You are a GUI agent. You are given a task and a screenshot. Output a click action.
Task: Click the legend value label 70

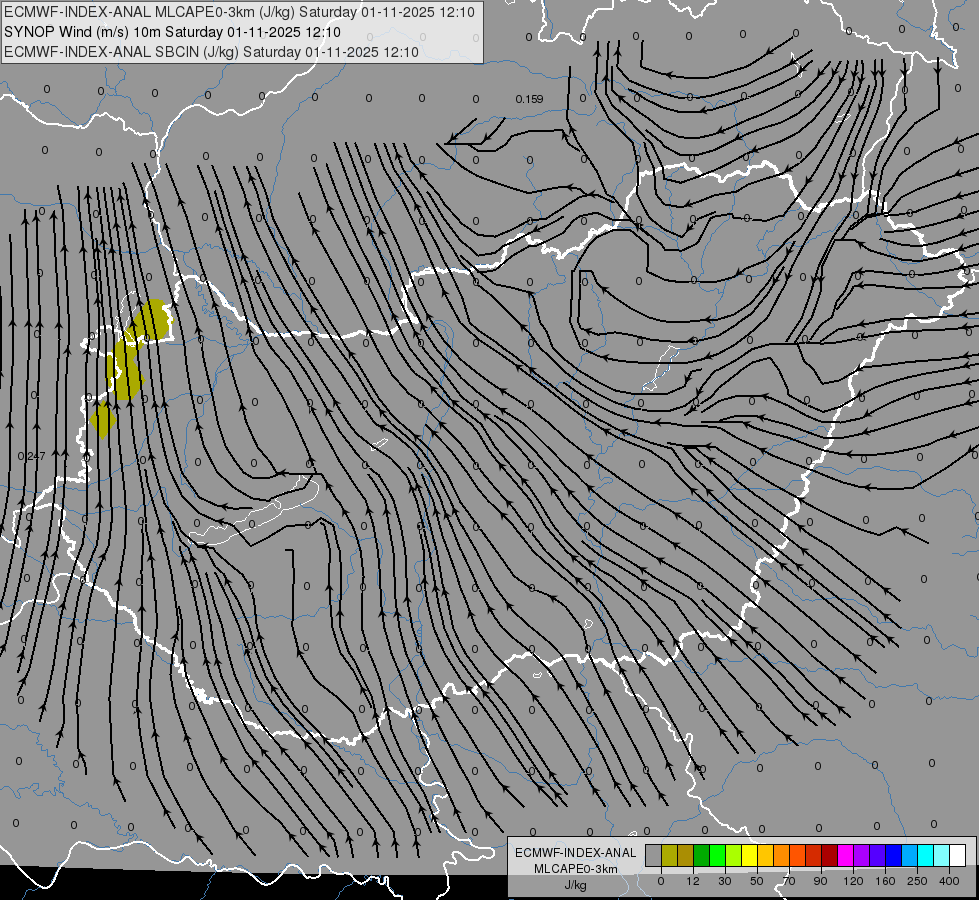pos(789,881)
